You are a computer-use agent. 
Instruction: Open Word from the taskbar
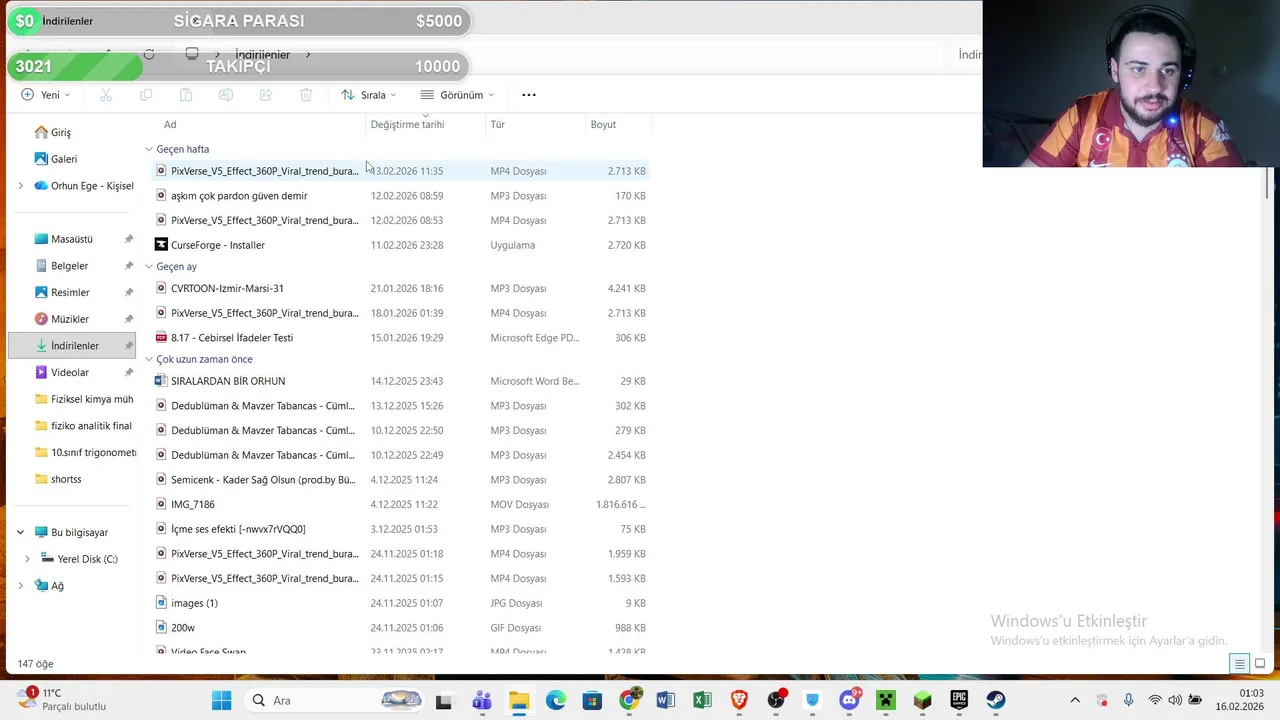click(666, 700)
